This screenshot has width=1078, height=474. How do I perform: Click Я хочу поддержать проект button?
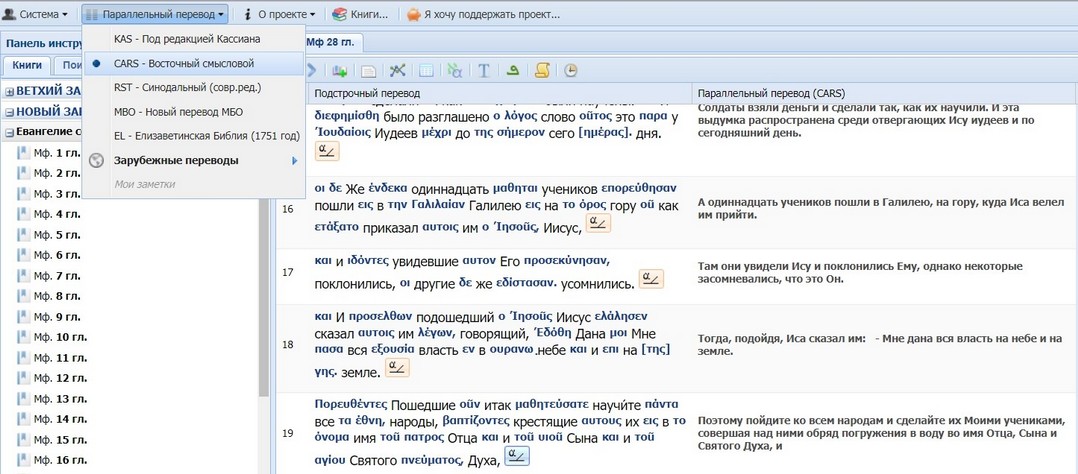(482, 14)
